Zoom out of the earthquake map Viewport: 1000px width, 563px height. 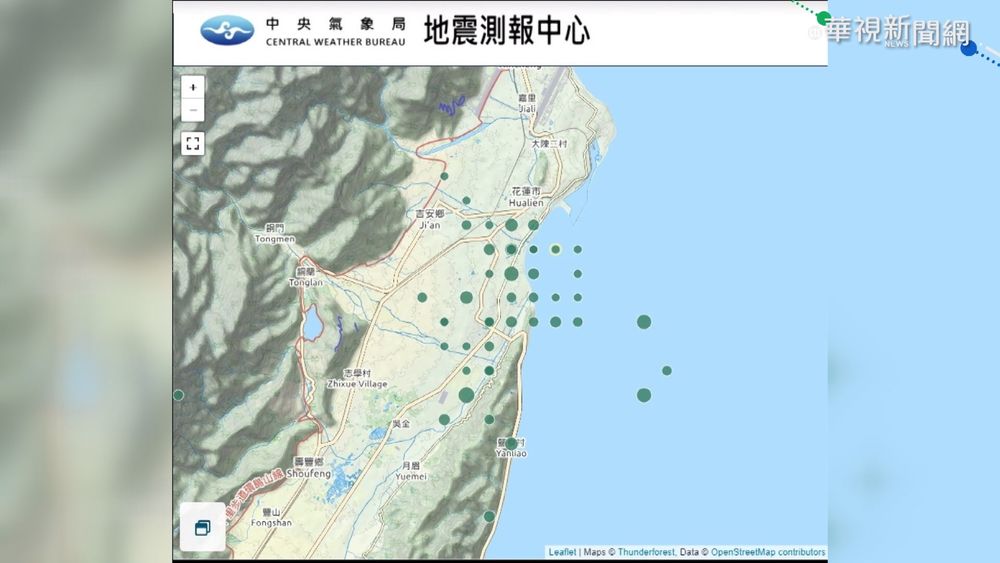point(193,110)
